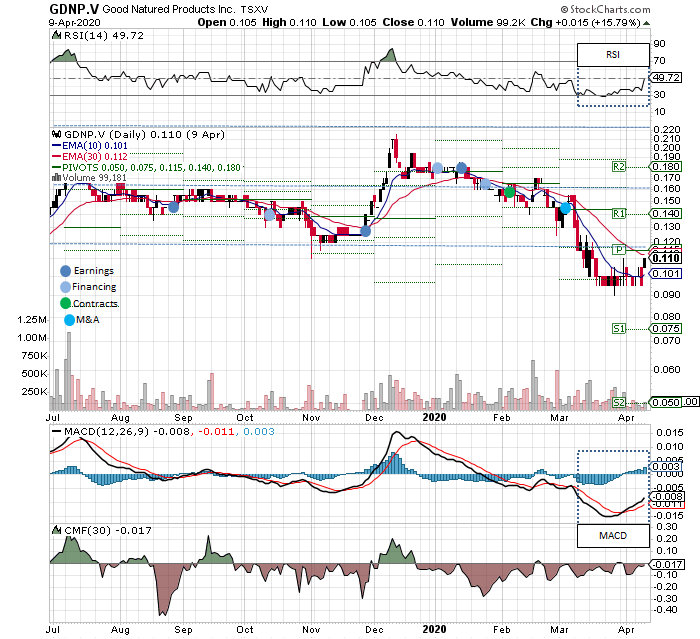Screen dimensions: 700x639
Task: Click the 'CMF(30) -0.017' panel label
Action: click(108, 530)
